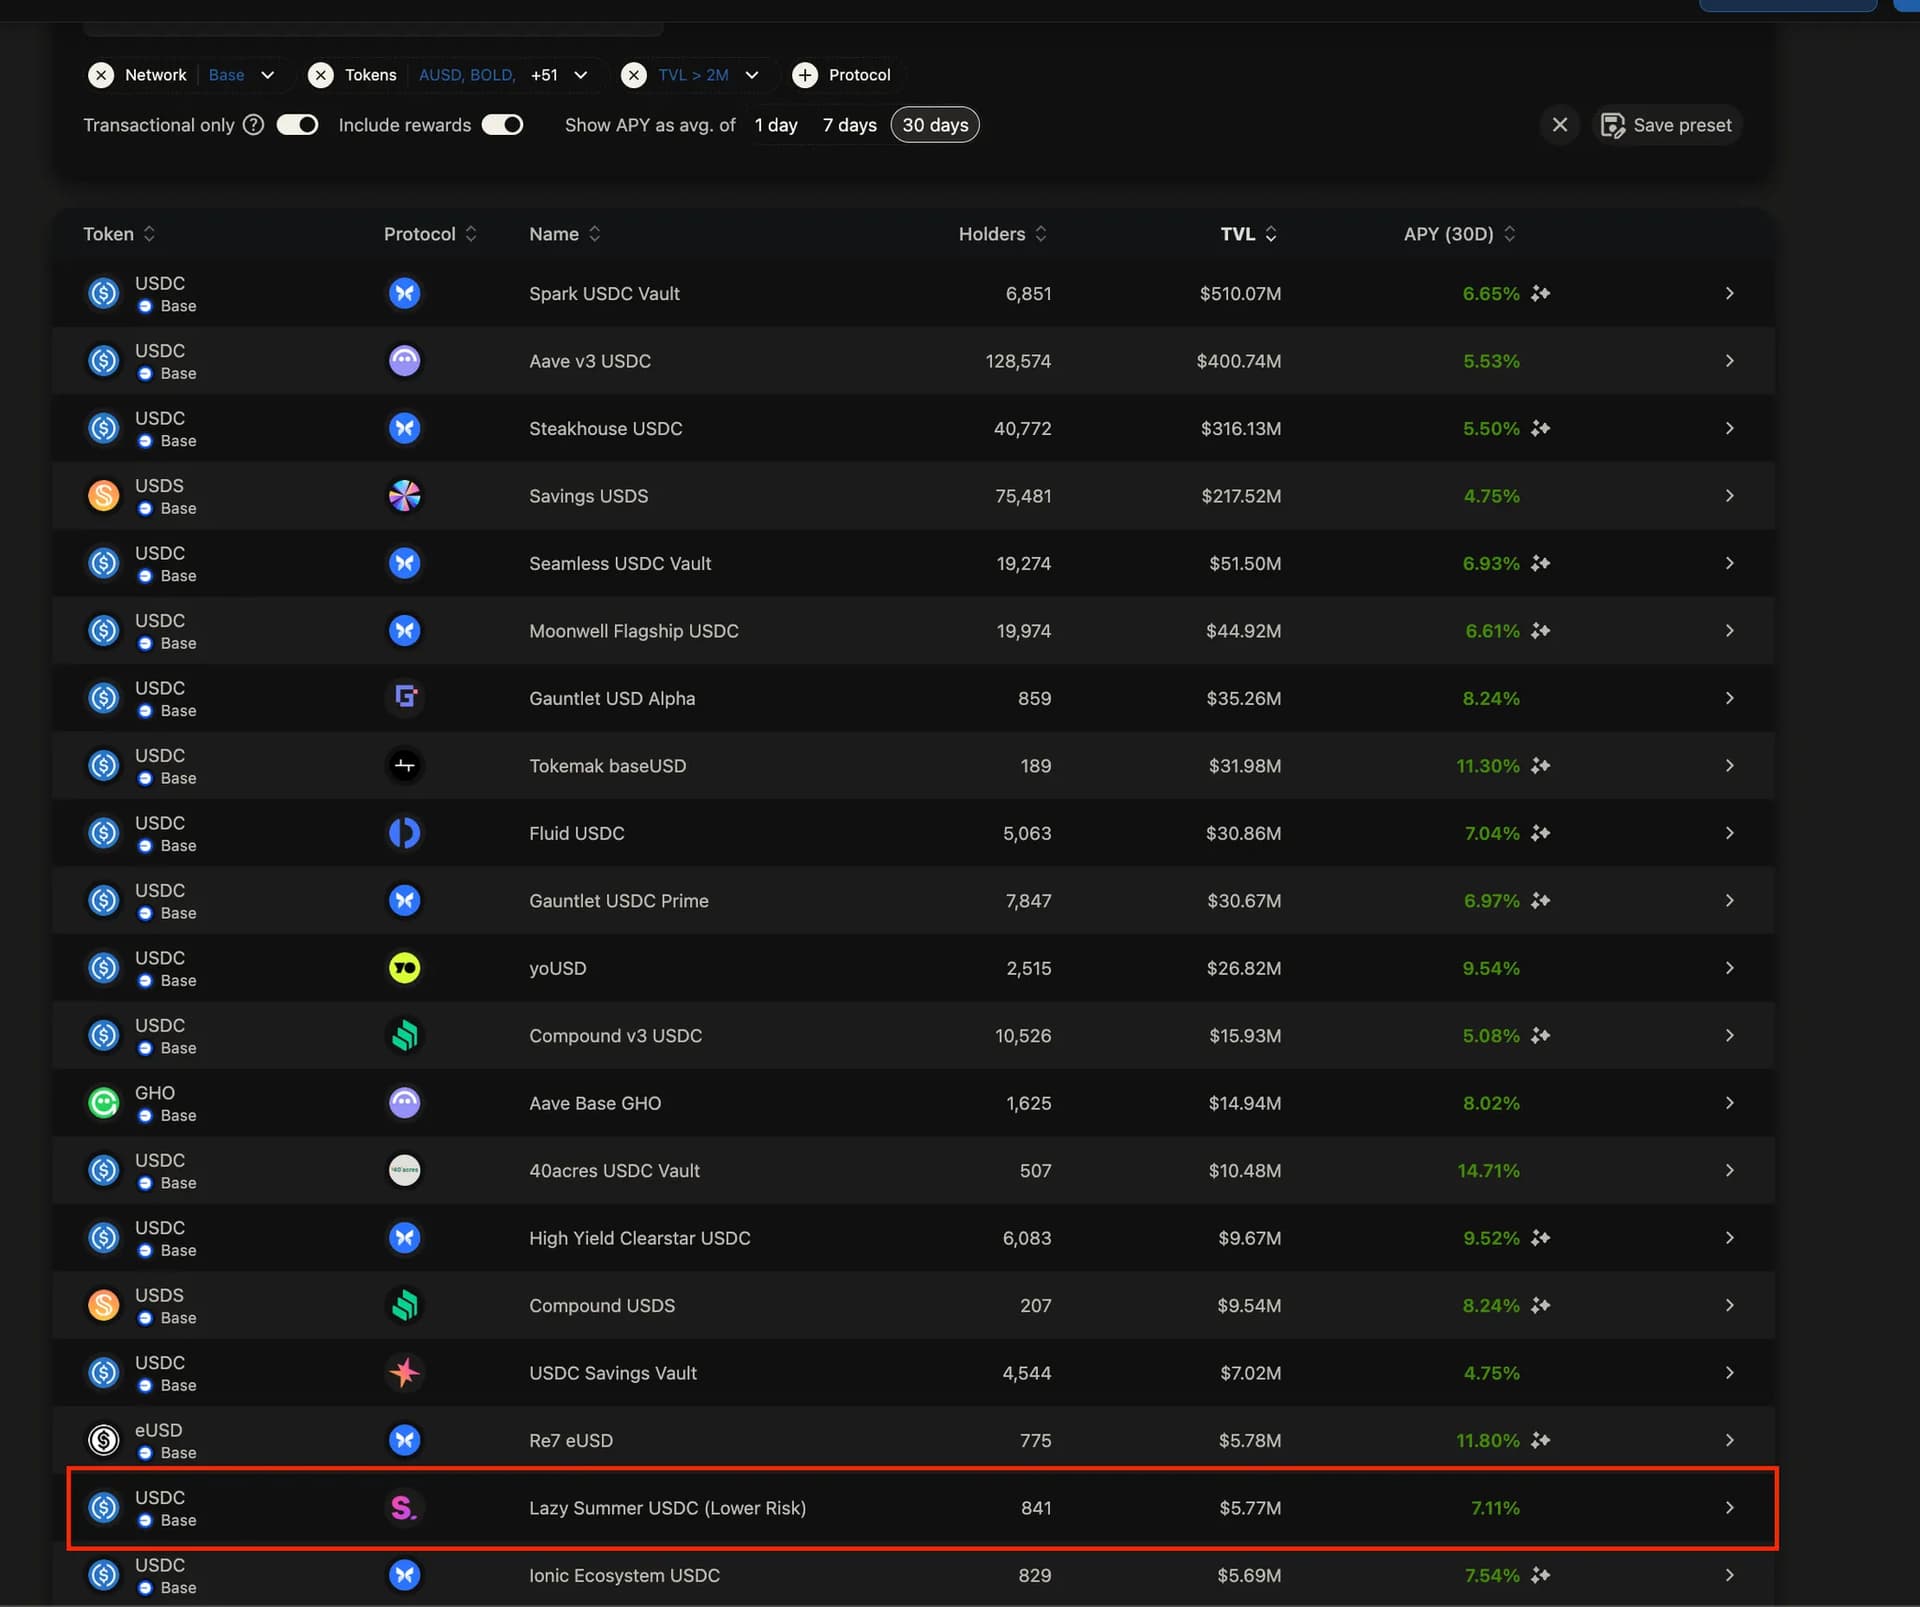The height and width of the screenshot is (1607, 1920).
Task: Disable the Include rewards switch
Action: (x=502, y=124)
